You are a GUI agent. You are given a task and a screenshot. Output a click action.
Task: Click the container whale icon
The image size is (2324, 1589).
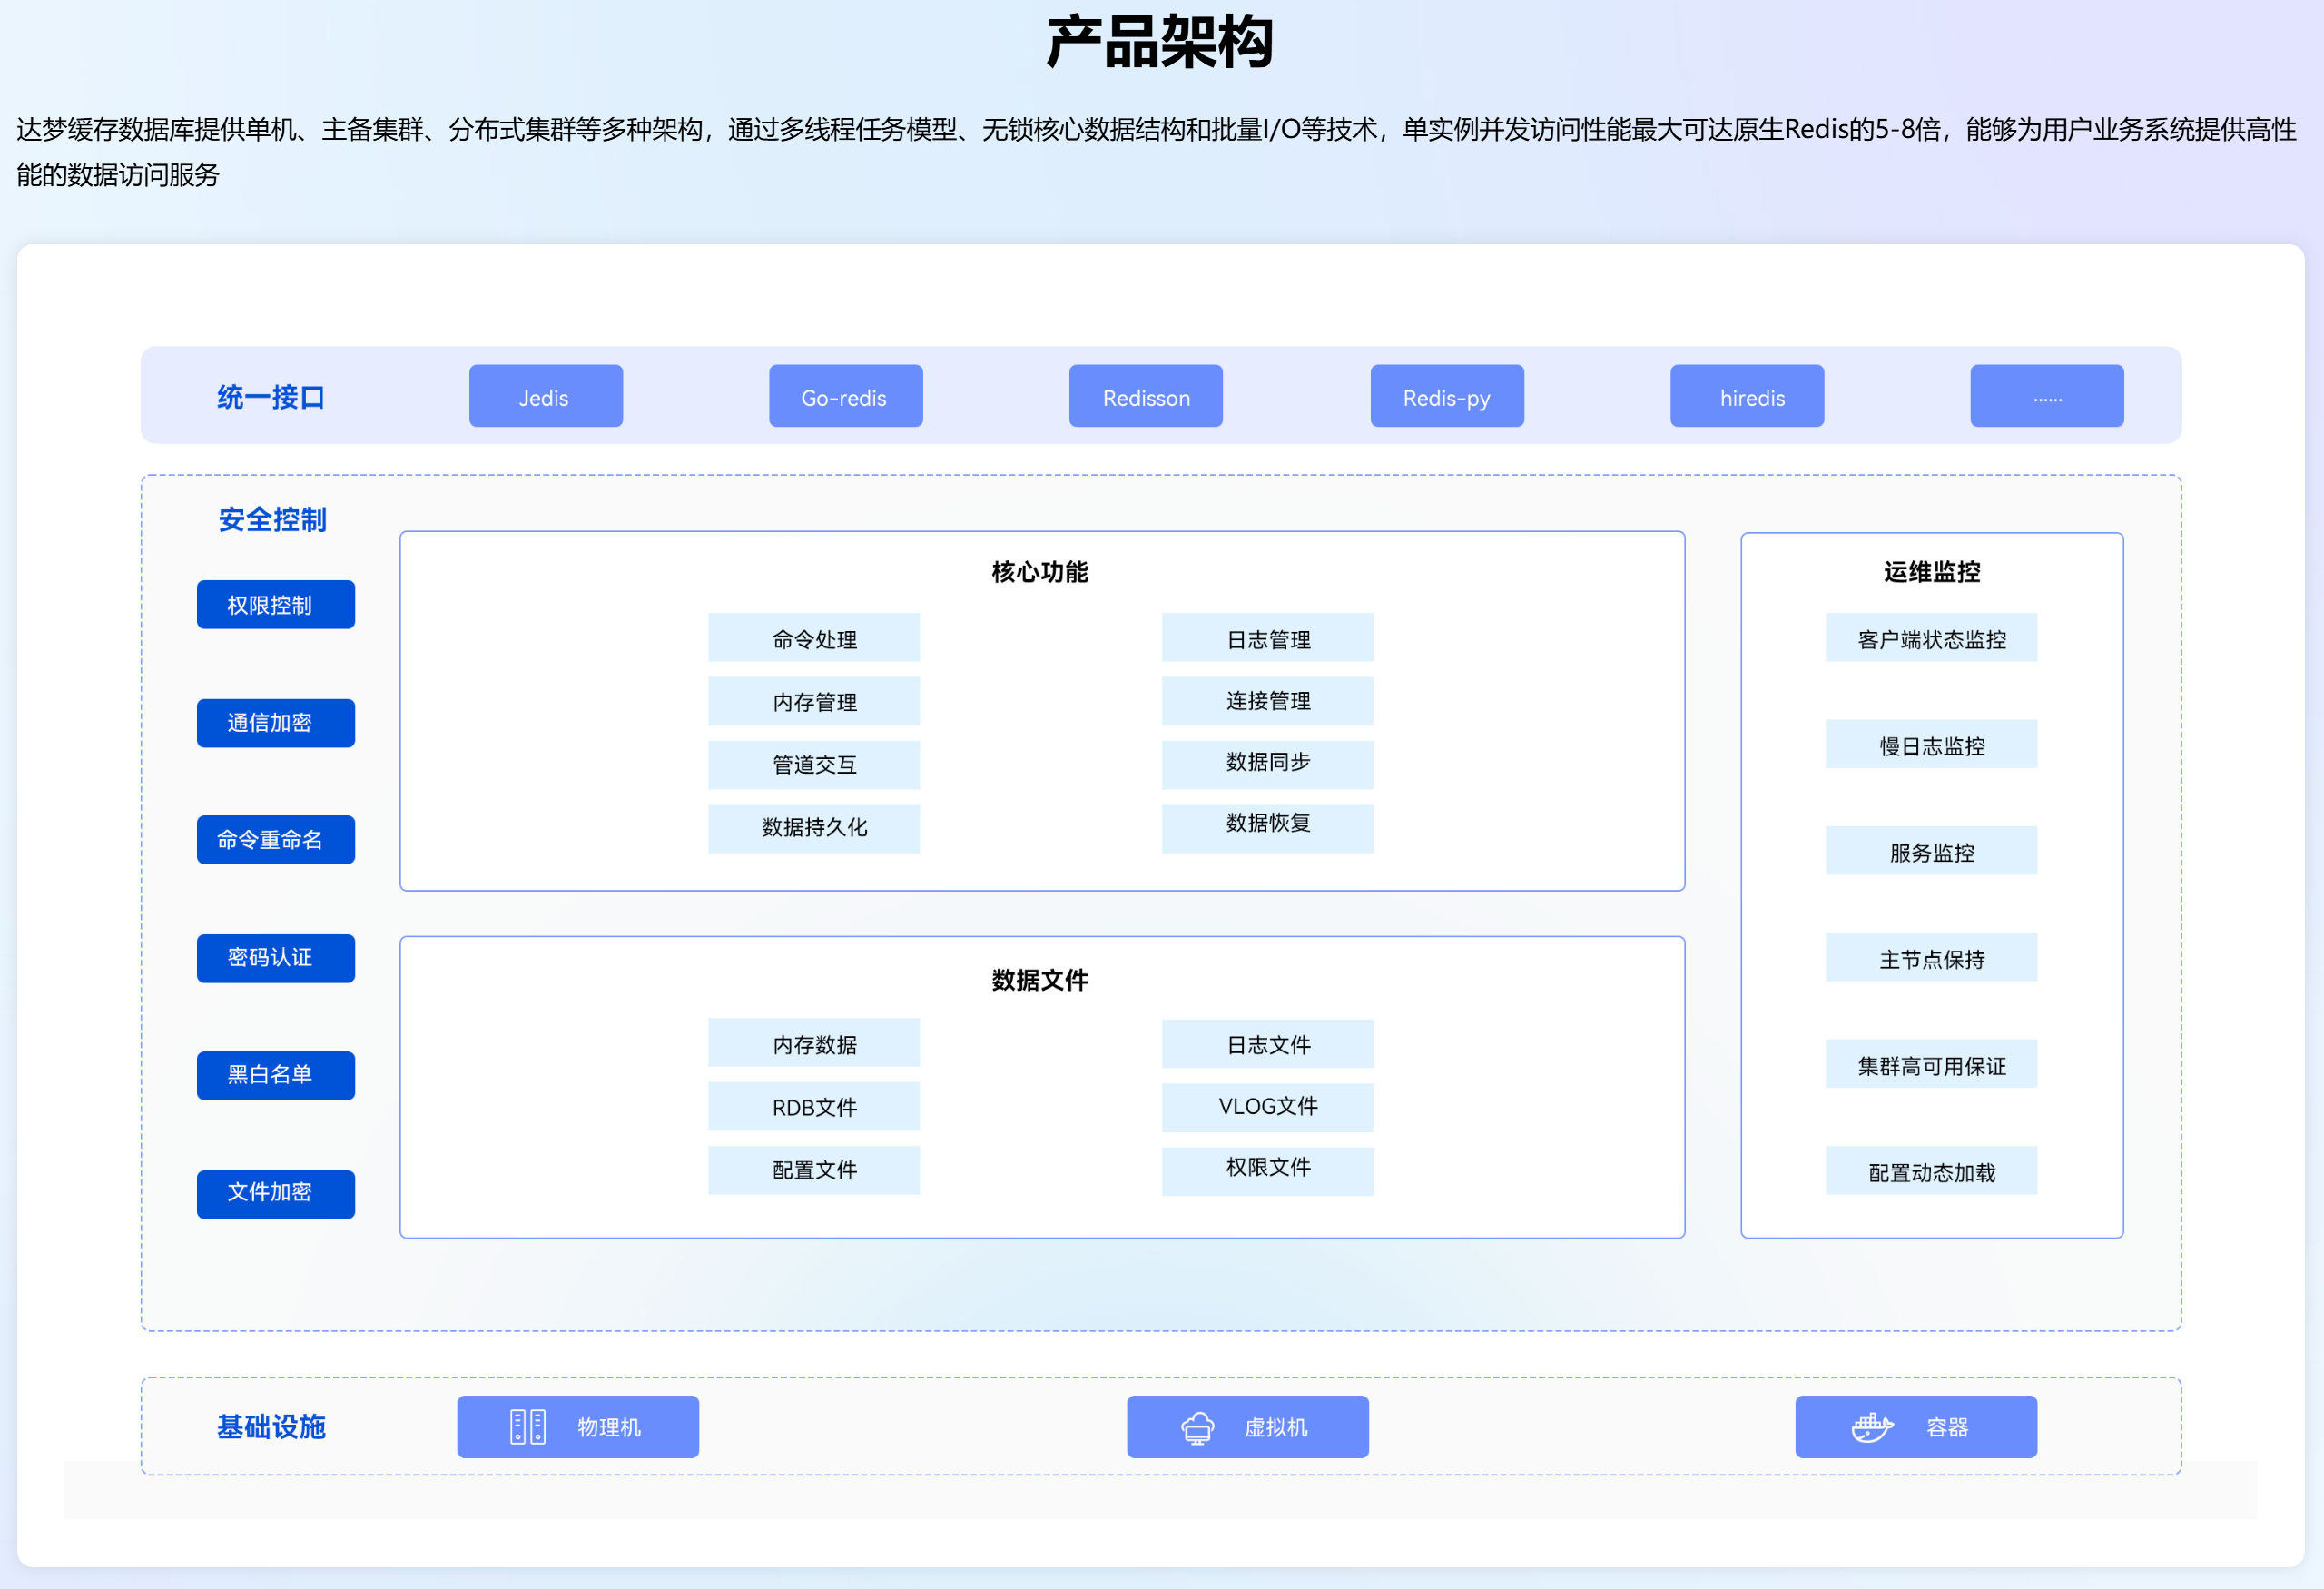tap(1872, 1427)
